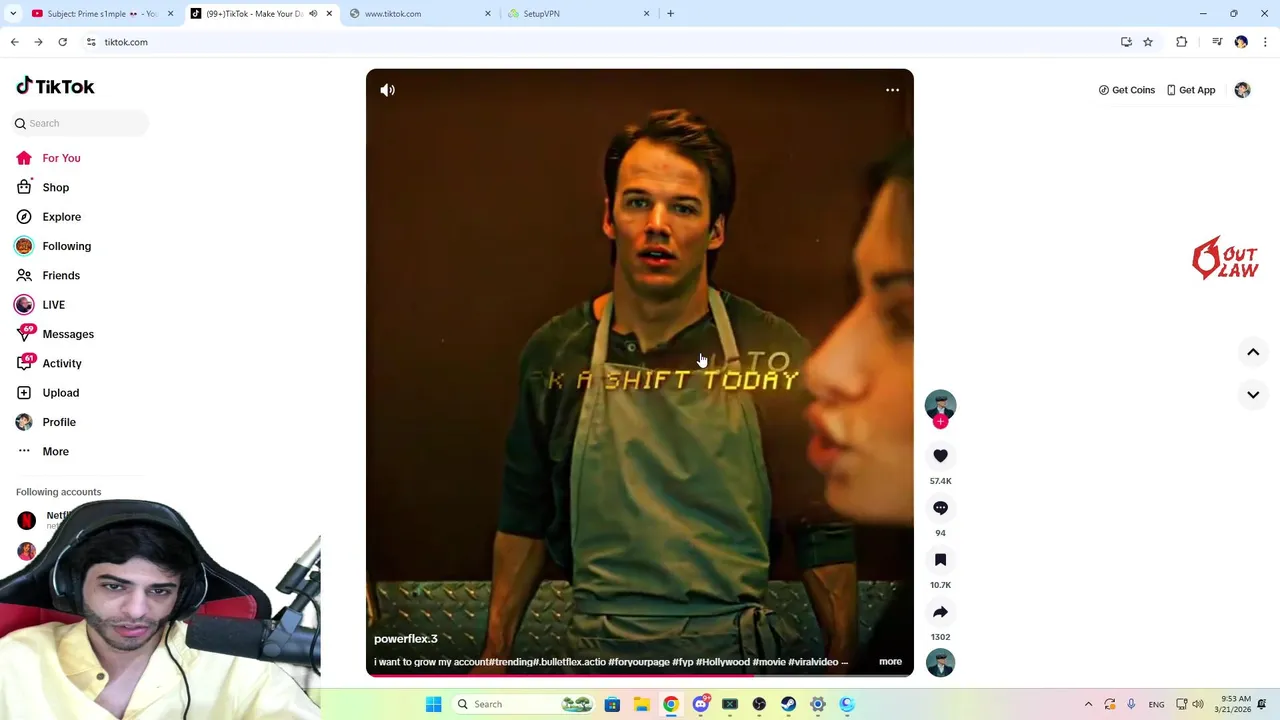Screen dimensions: 1280x720
Task: Click the TikTok logo
Action: (55, 87)
